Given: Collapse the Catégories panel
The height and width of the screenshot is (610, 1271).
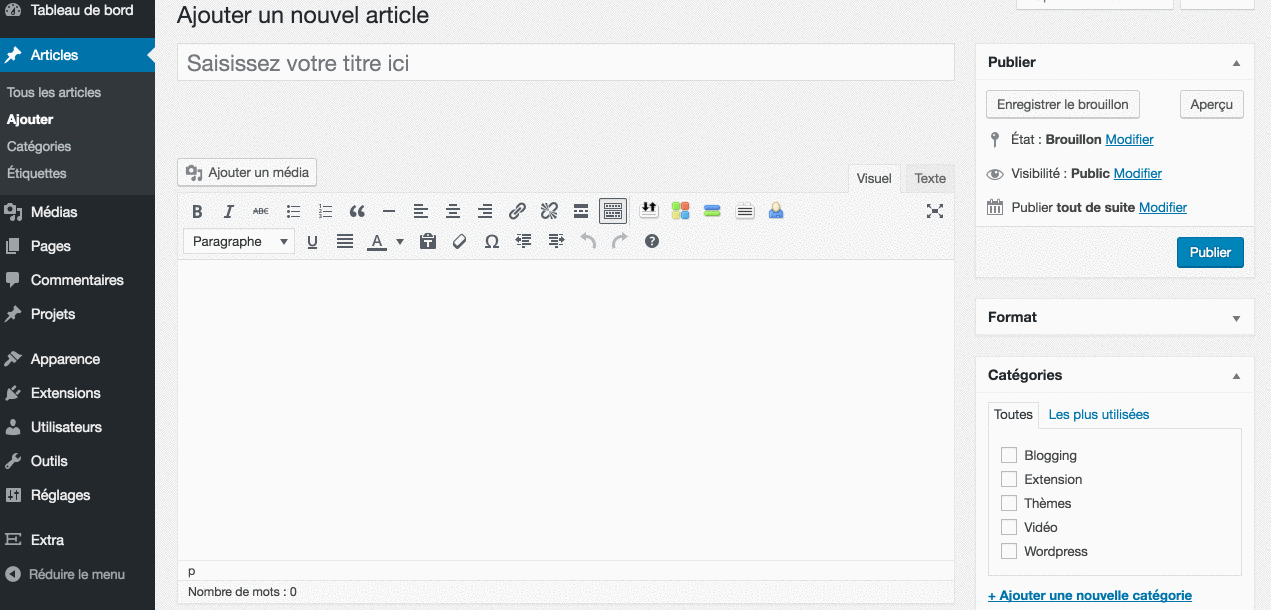Looking at the screenshot, I should [x=1236, y=376].
